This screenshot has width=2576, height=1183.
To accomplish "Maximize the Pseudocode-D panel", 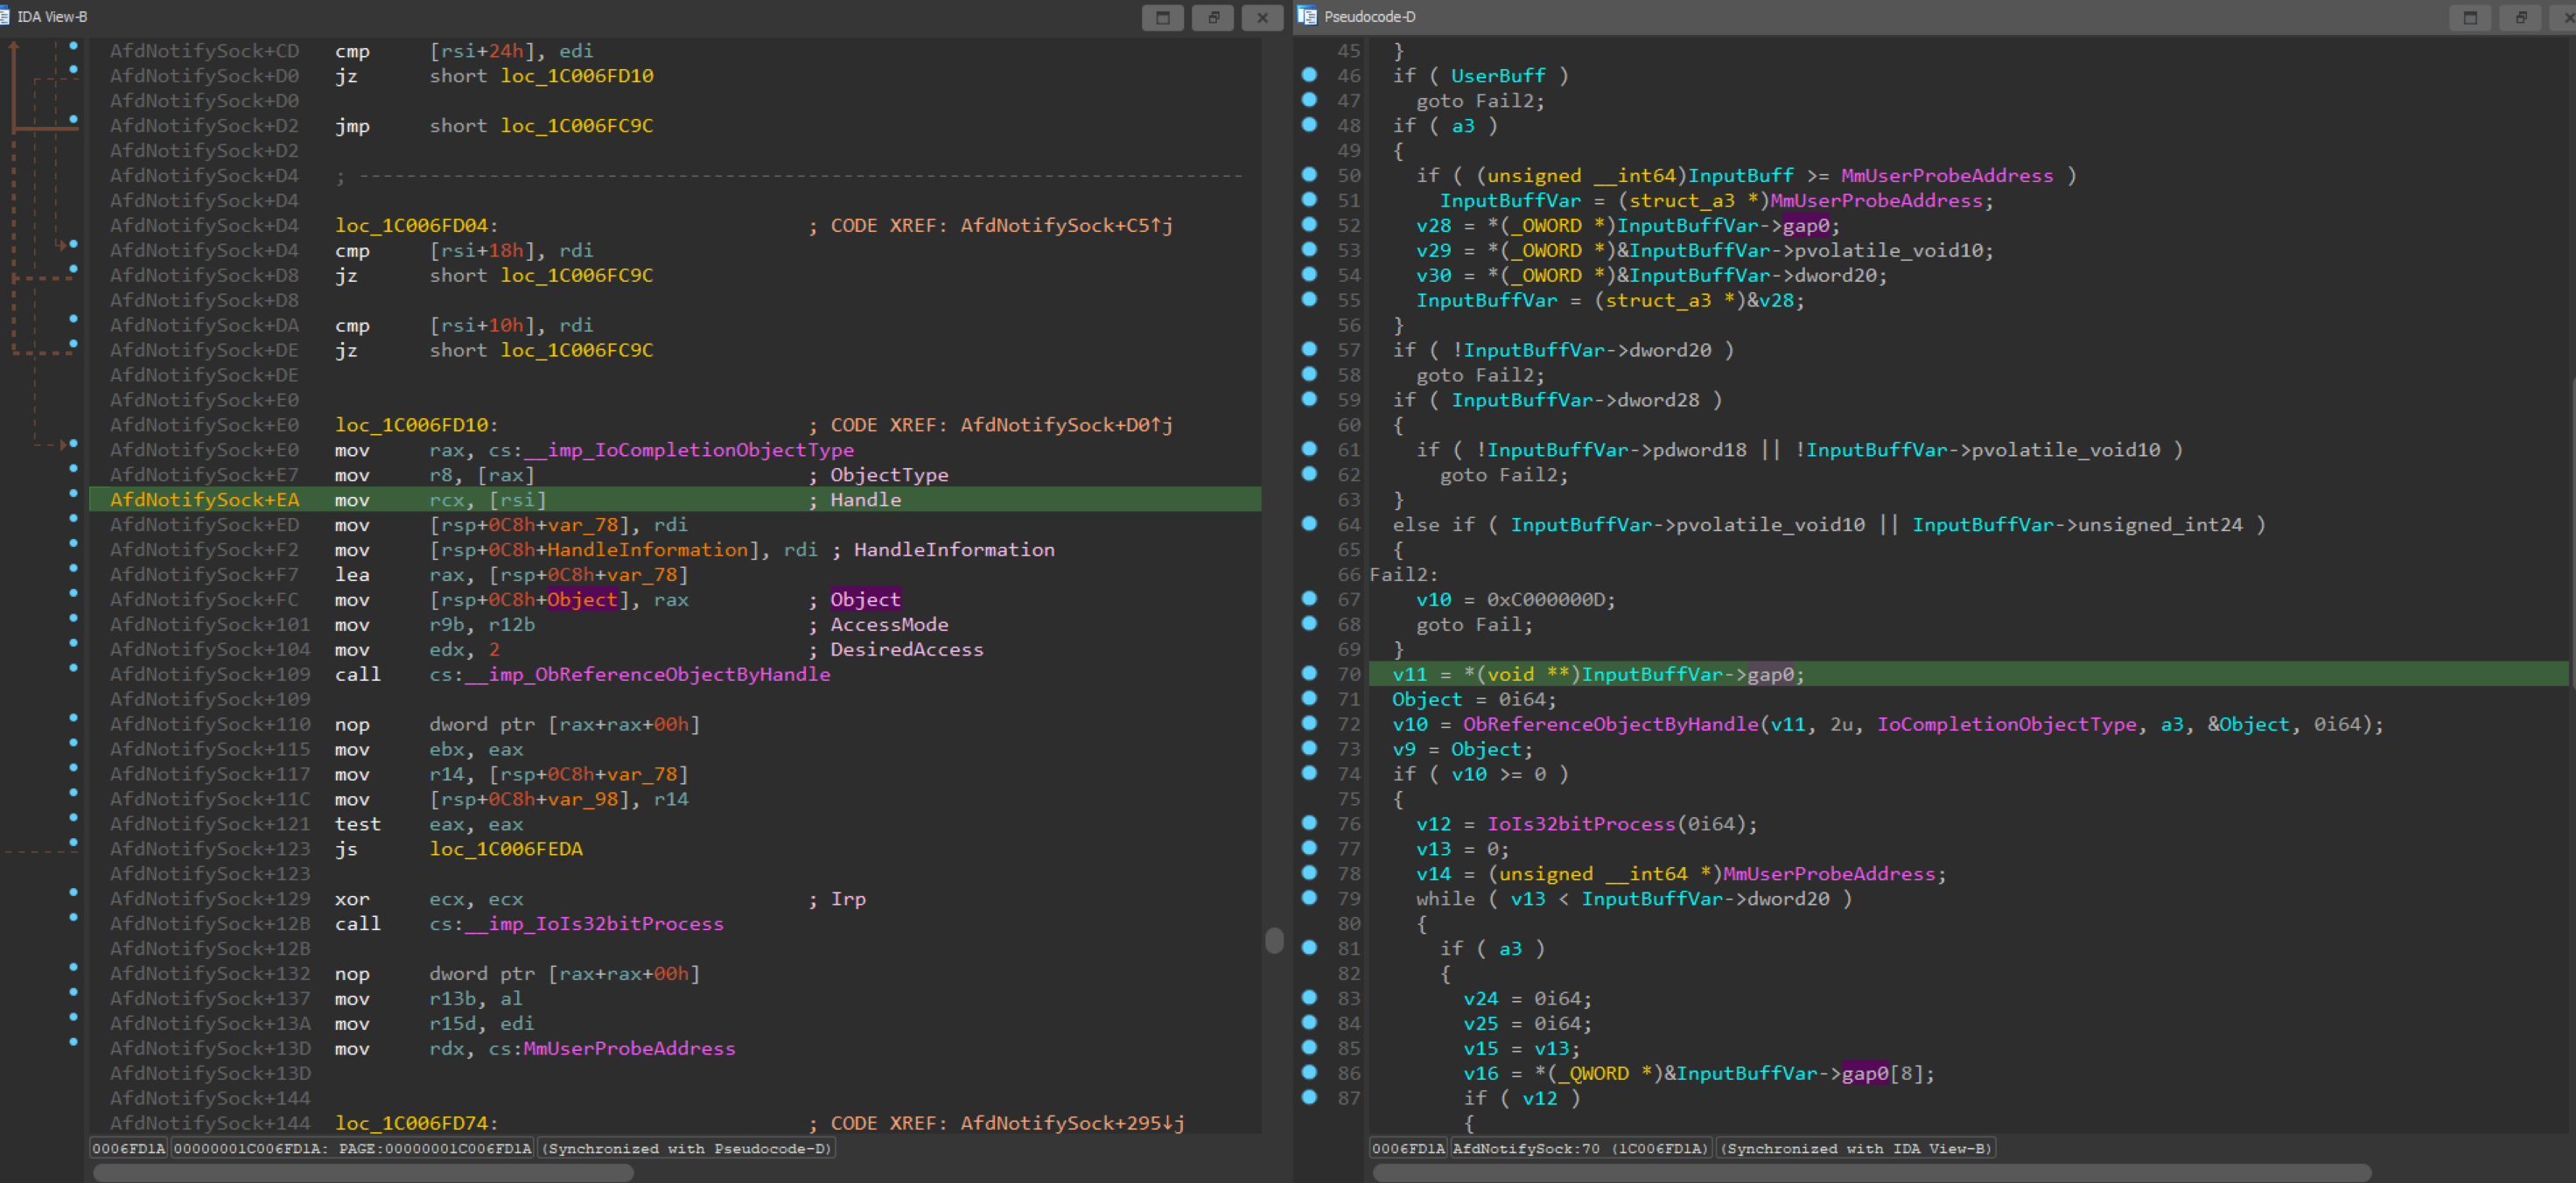I will click(2469, 17).
